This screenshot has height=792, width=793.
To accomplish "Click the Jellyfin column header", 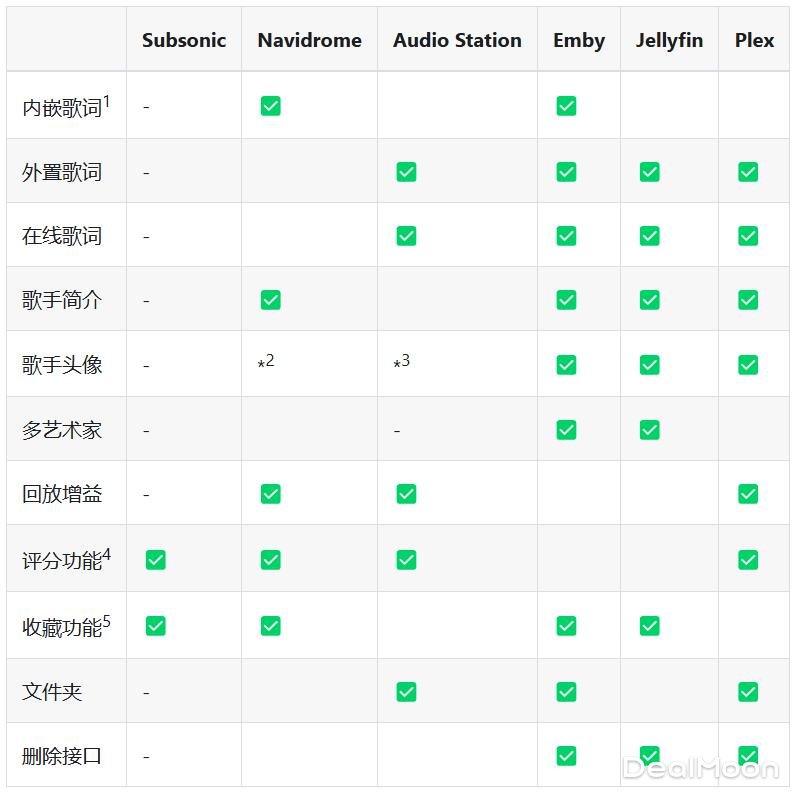I will pyautogui.click(x=669, y=41).
